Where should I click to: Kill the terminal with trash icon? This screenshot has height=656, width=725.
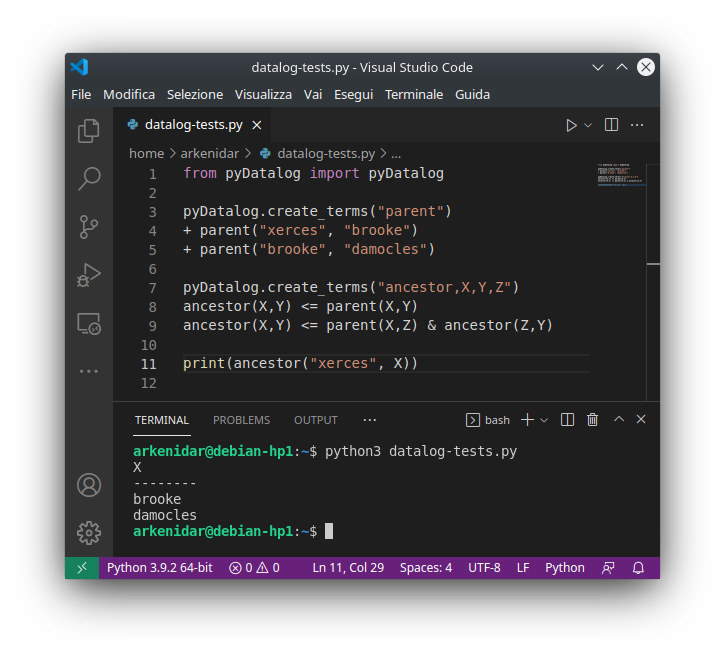[x=592, y=420]
